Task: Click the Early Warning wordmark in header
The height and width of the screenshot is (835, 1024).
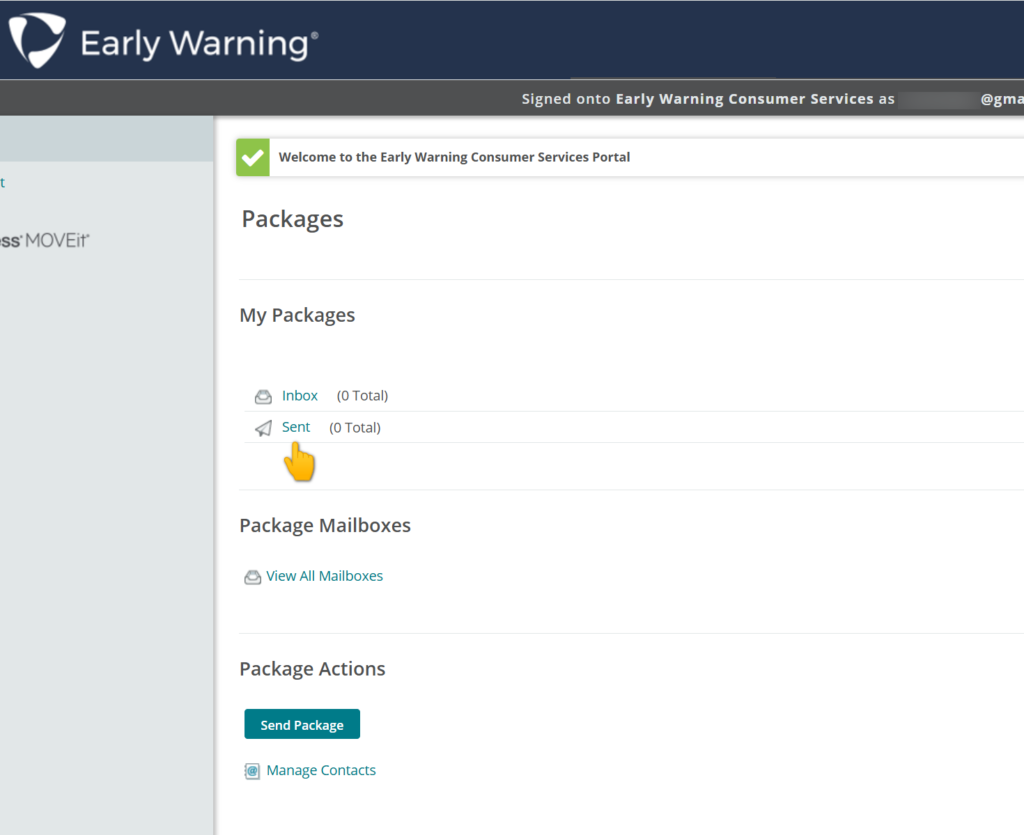Action: pyautogui.click(x=199, y=44)
